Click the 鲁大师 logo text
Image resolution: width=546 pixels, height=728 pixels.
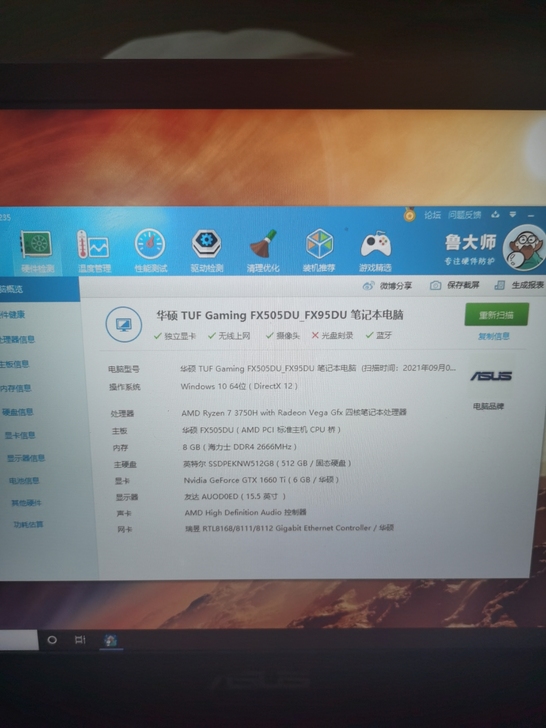click(470, 242)
